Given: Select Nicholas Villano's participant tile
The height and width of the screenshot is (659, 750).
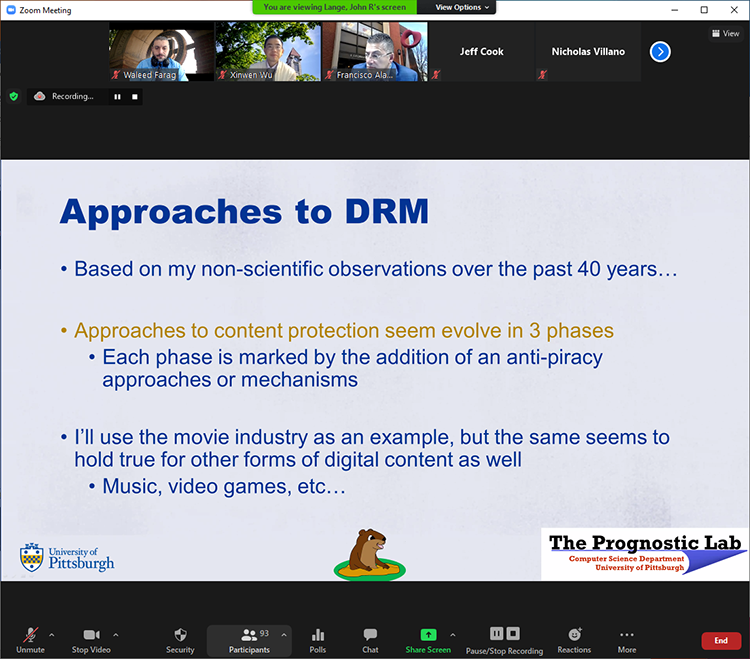Looking at the screenshot, I should point(588,52).
